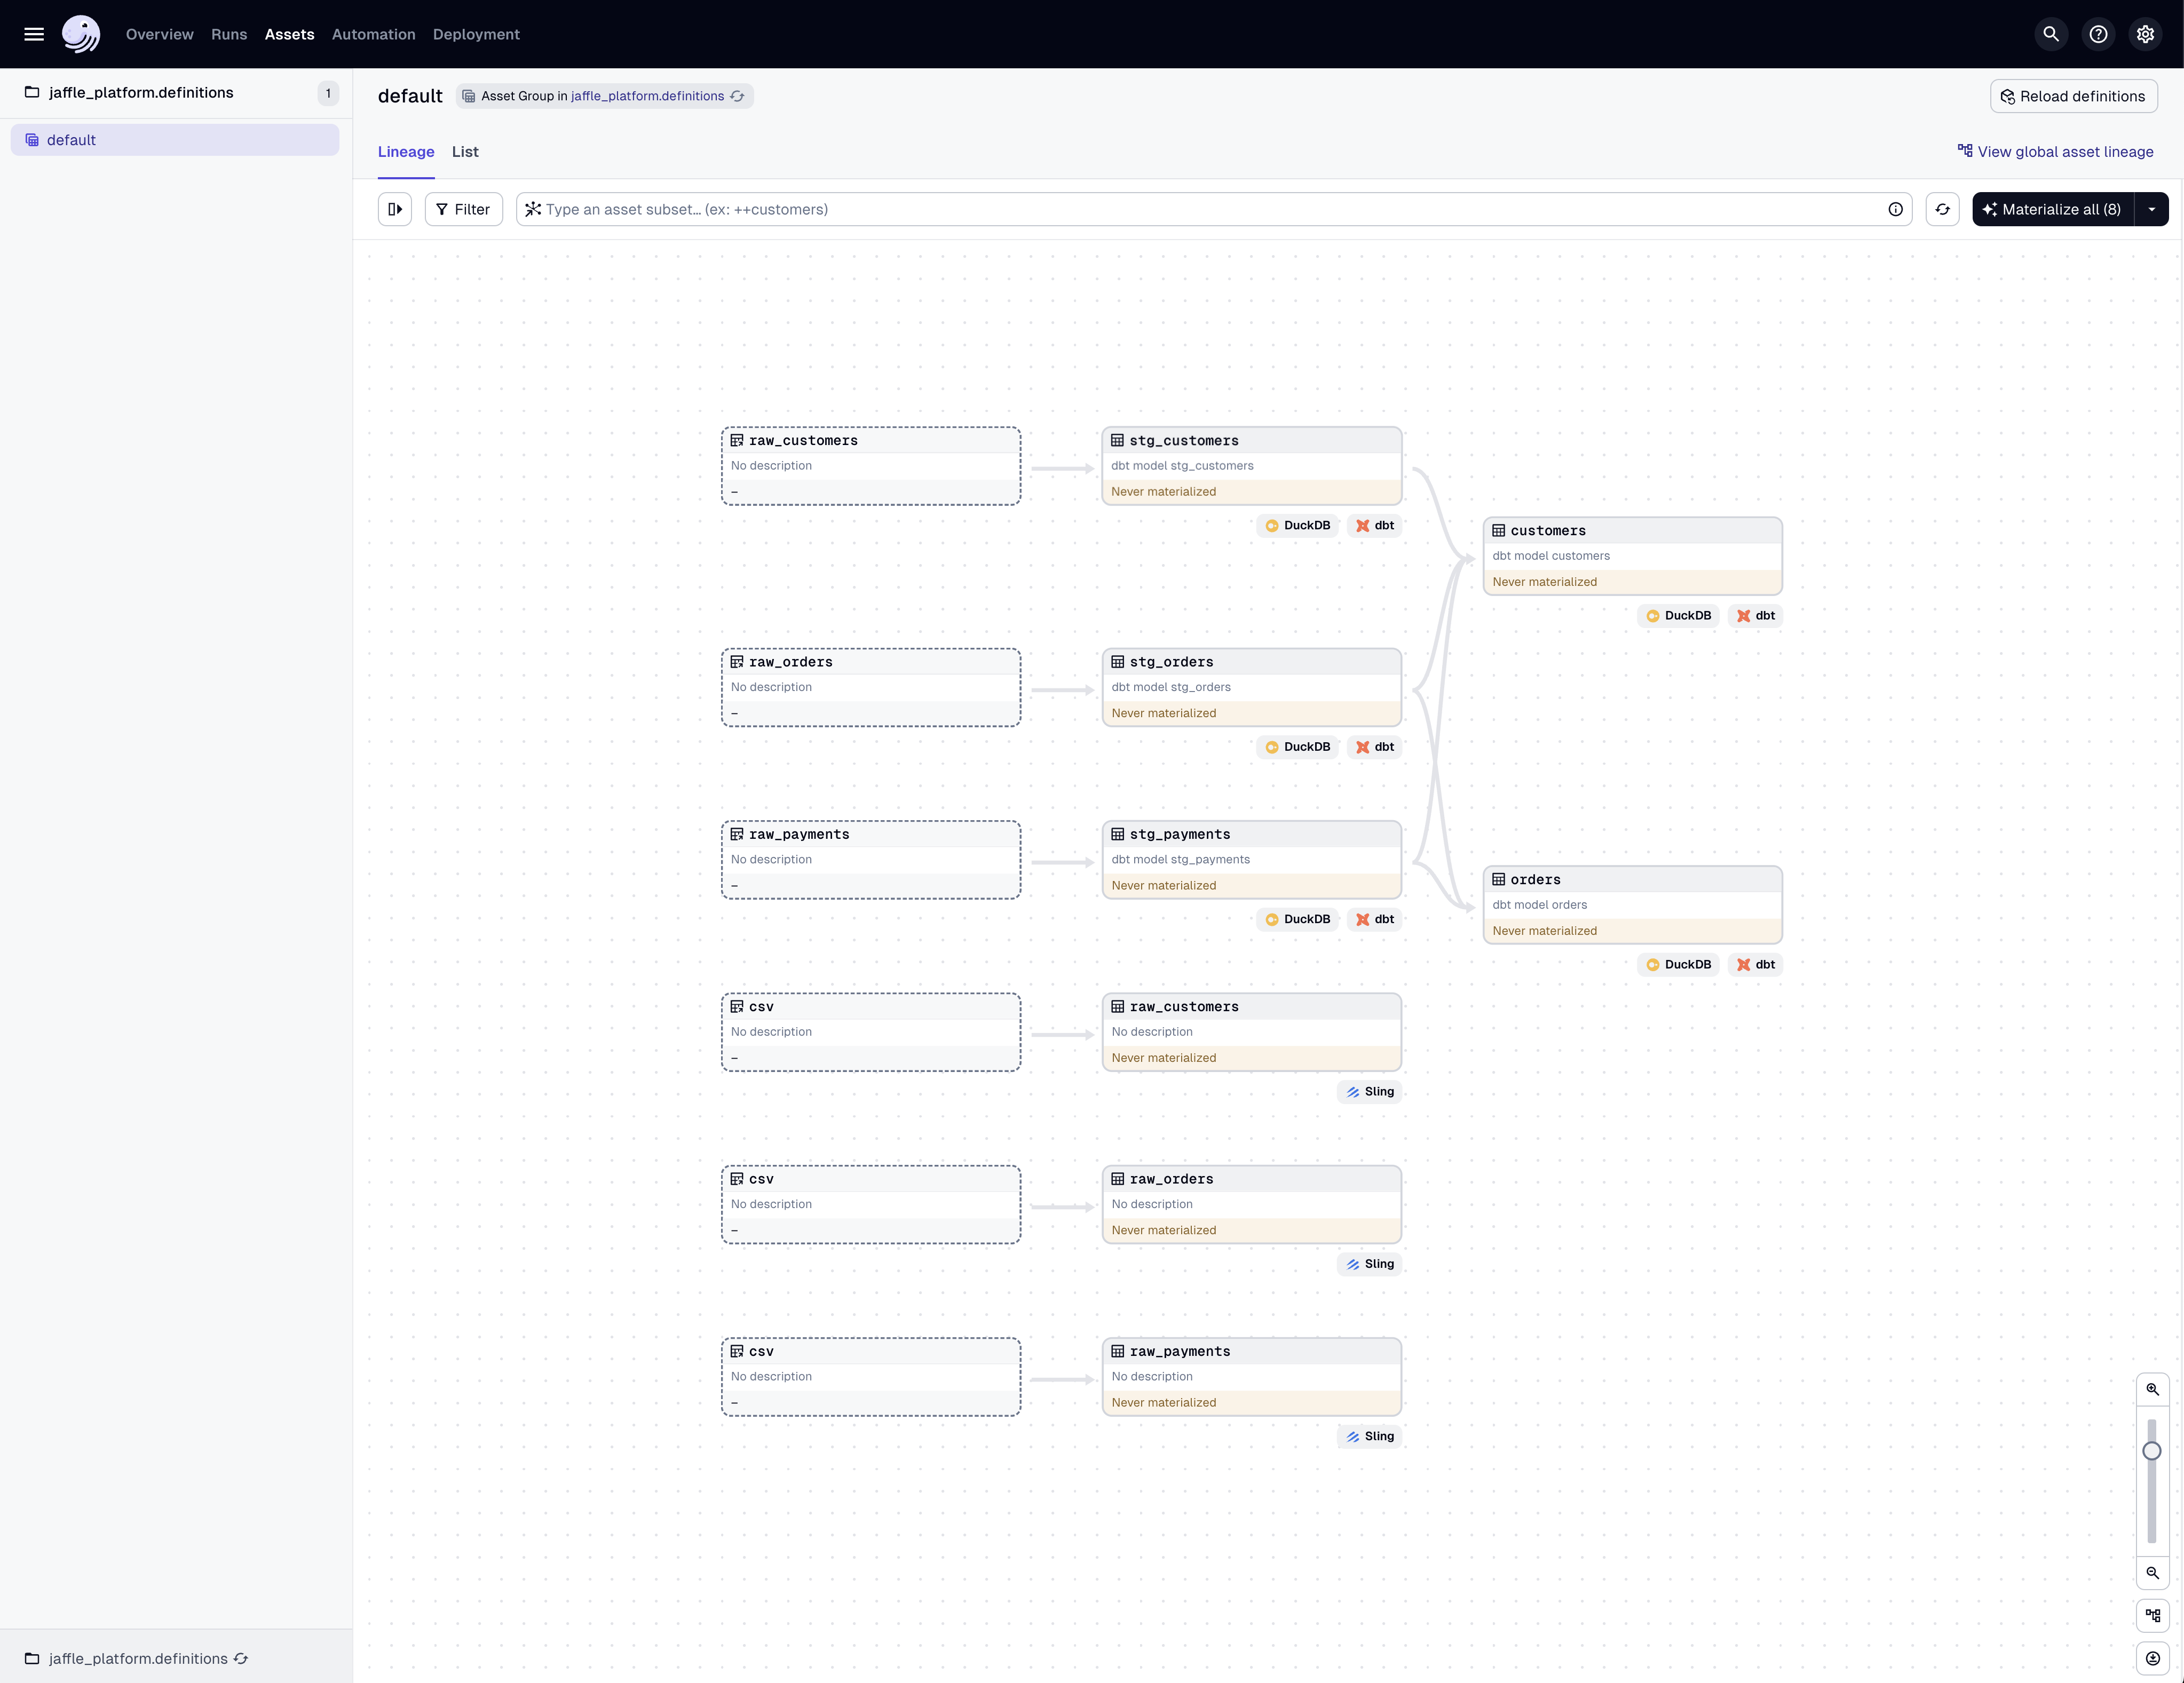Open the Materialize all dropdown arrow
2184x1683 pixels.
point(2151,209)
